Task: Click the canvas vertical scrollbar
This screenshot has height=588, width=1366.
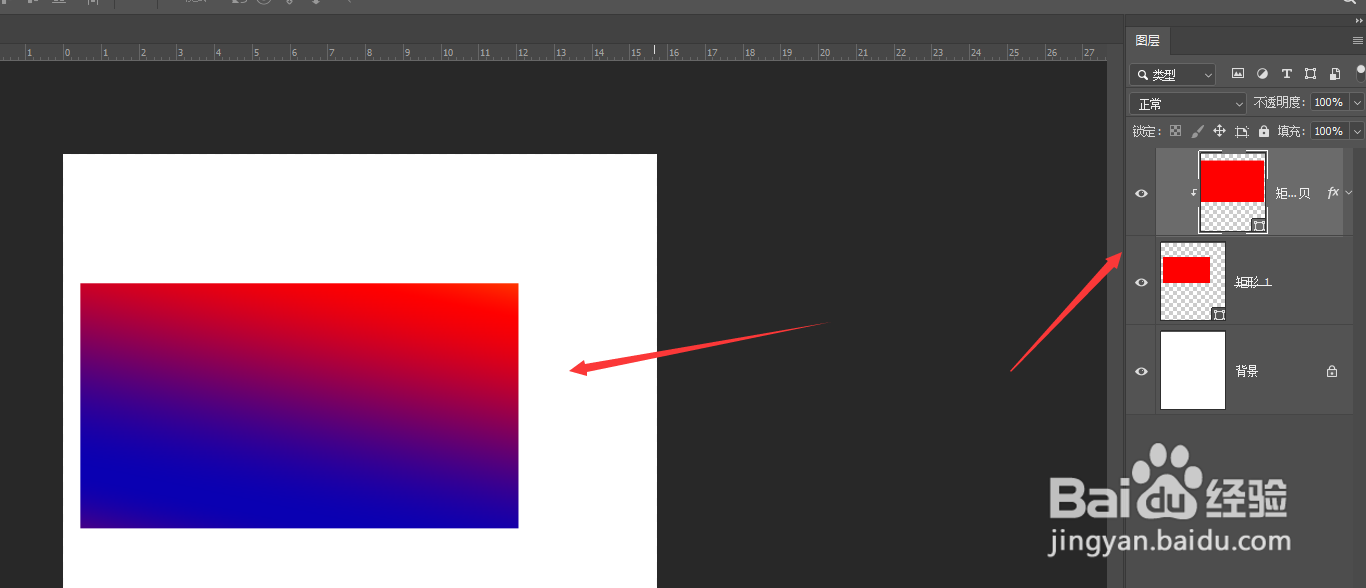Action: click(1114, 324)
